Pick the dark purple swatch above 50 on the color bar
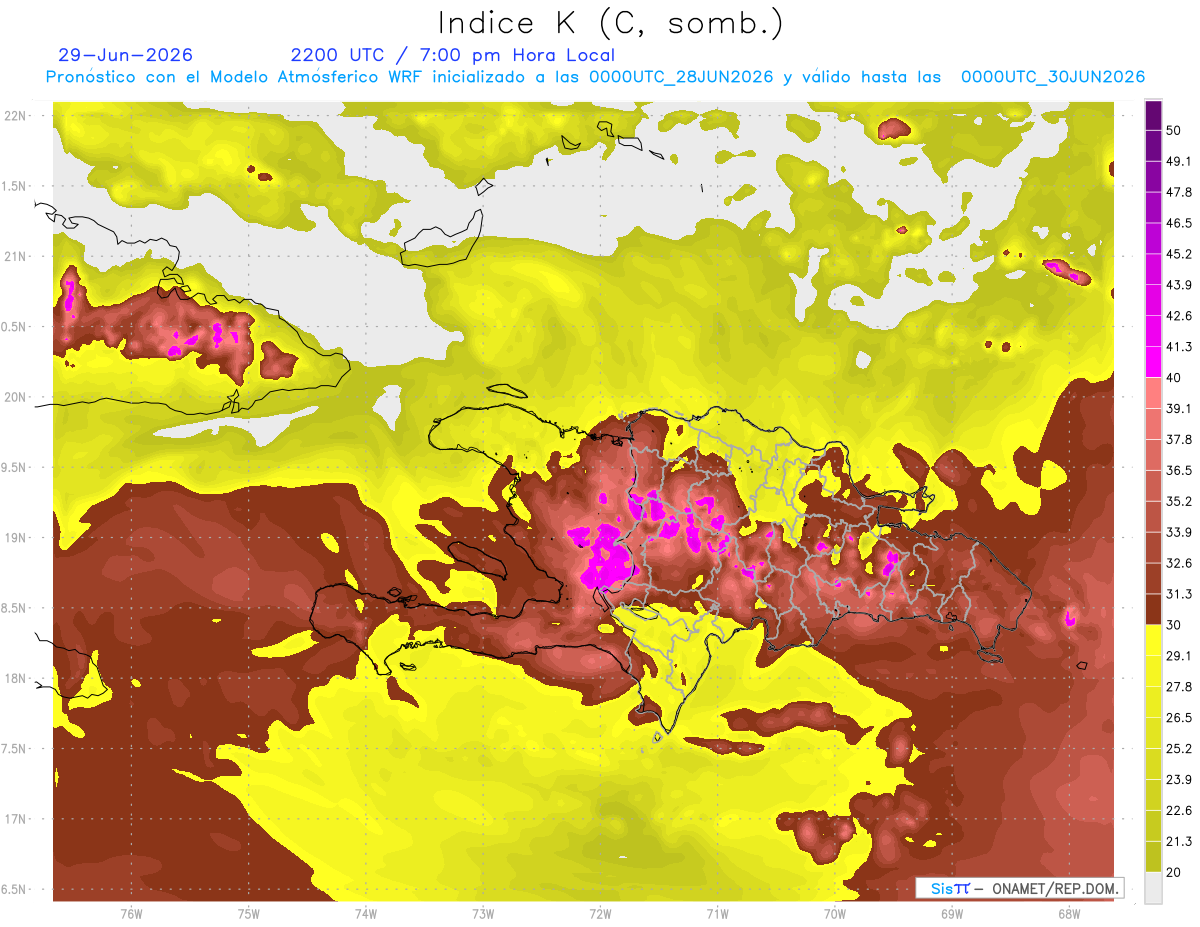The height and width of the screenshot is (927, 1200). (x=1153, y=115)
